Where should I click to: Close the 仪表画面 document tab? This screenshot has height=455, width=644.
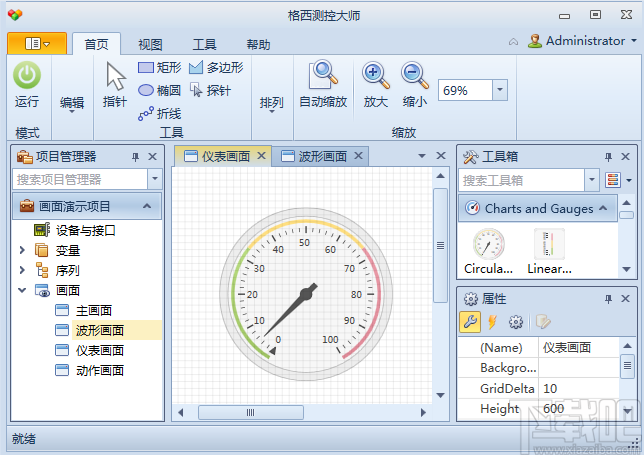tap(262, 156)
